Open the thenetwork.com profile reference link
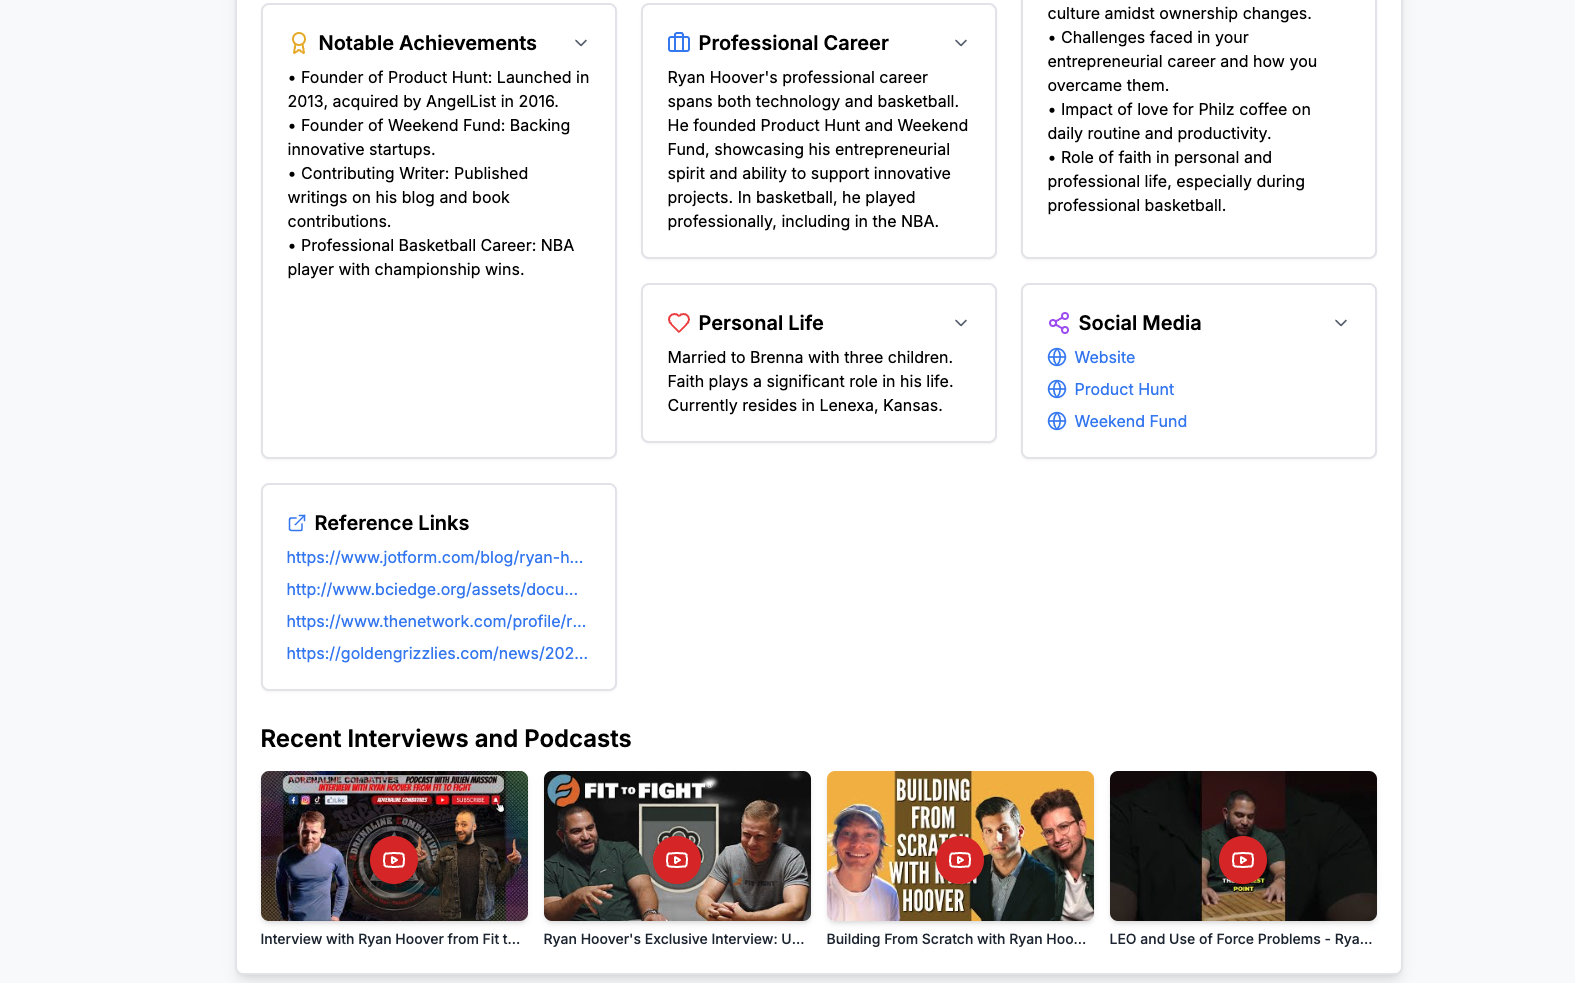Screen dimensions: 1575x983 436,621
